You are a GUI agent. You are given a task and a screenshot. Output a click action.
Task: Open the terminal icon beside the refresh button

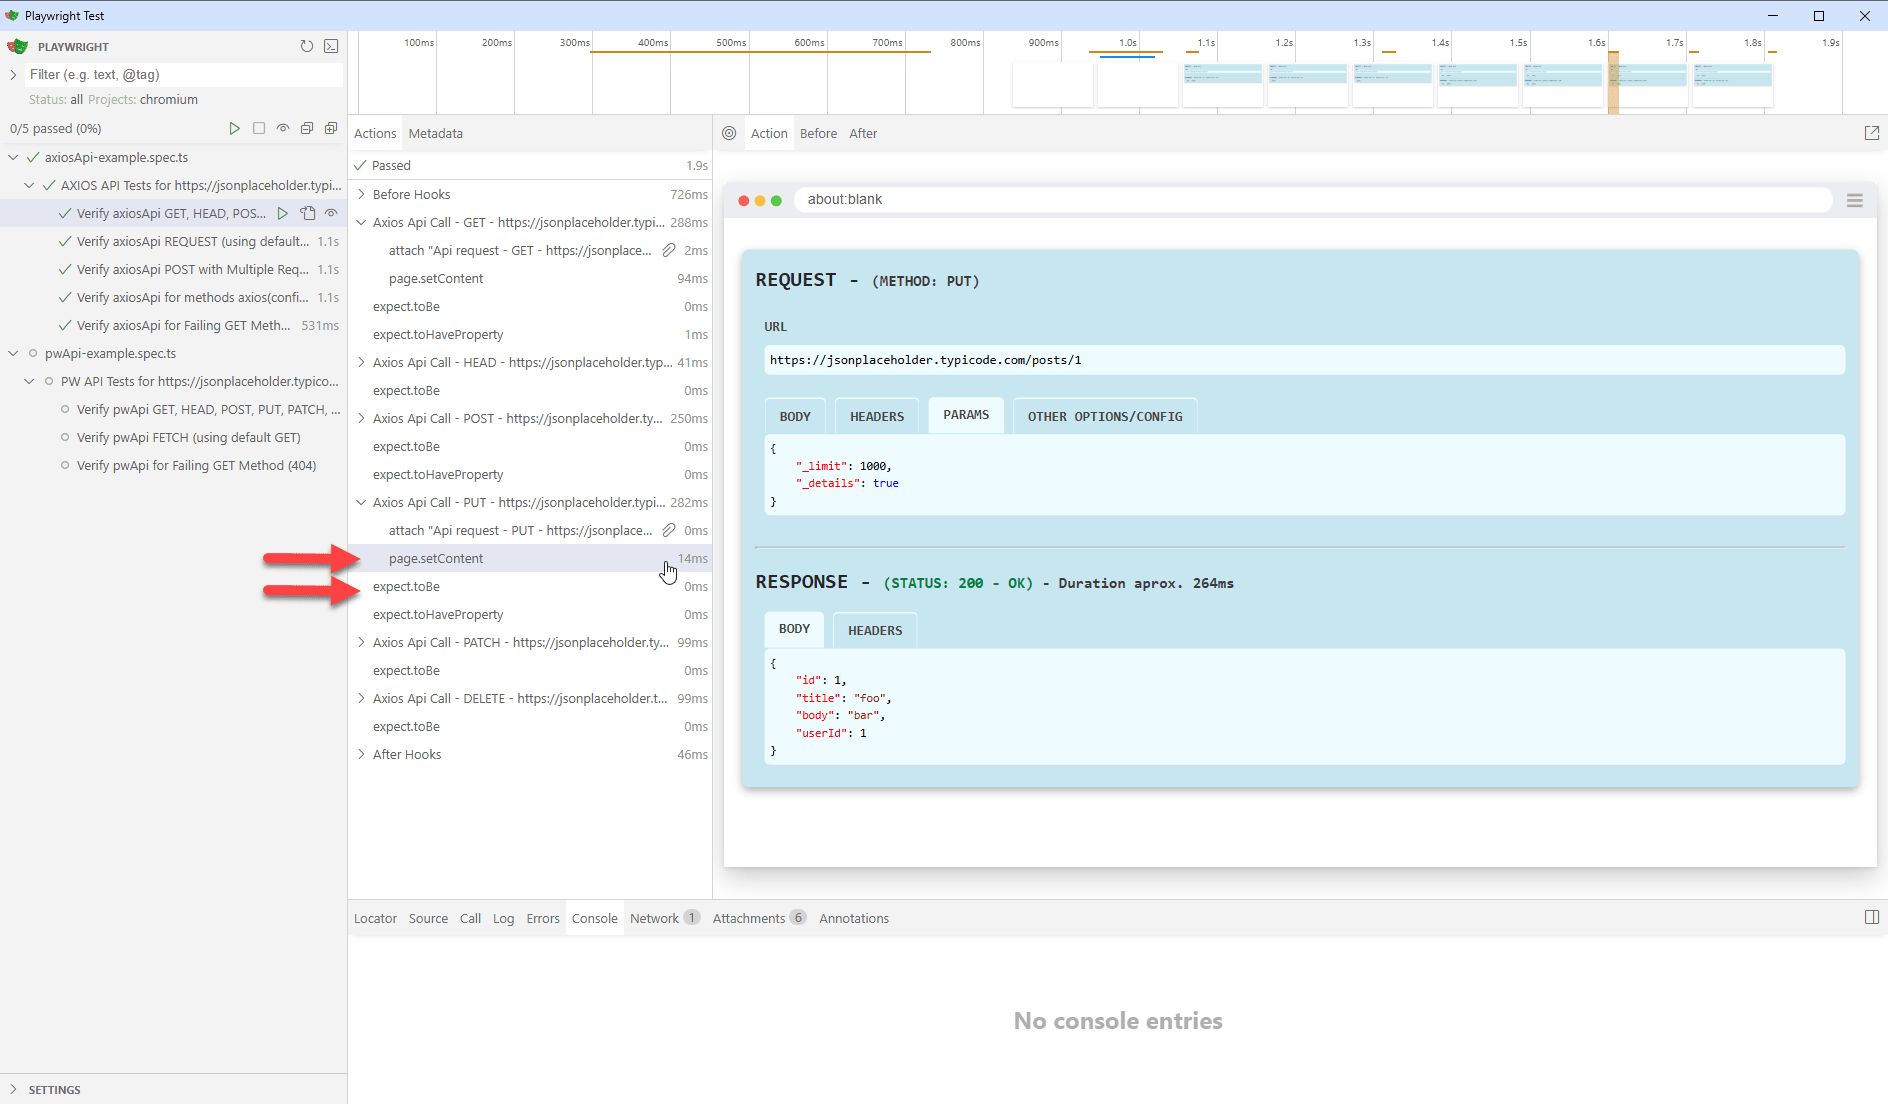coord(331,46)
